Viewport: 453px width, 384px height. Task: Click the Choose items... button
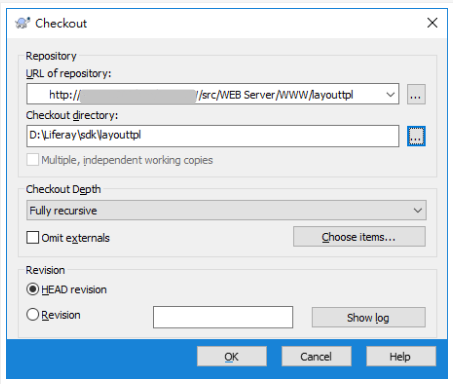tap(359, 237)
